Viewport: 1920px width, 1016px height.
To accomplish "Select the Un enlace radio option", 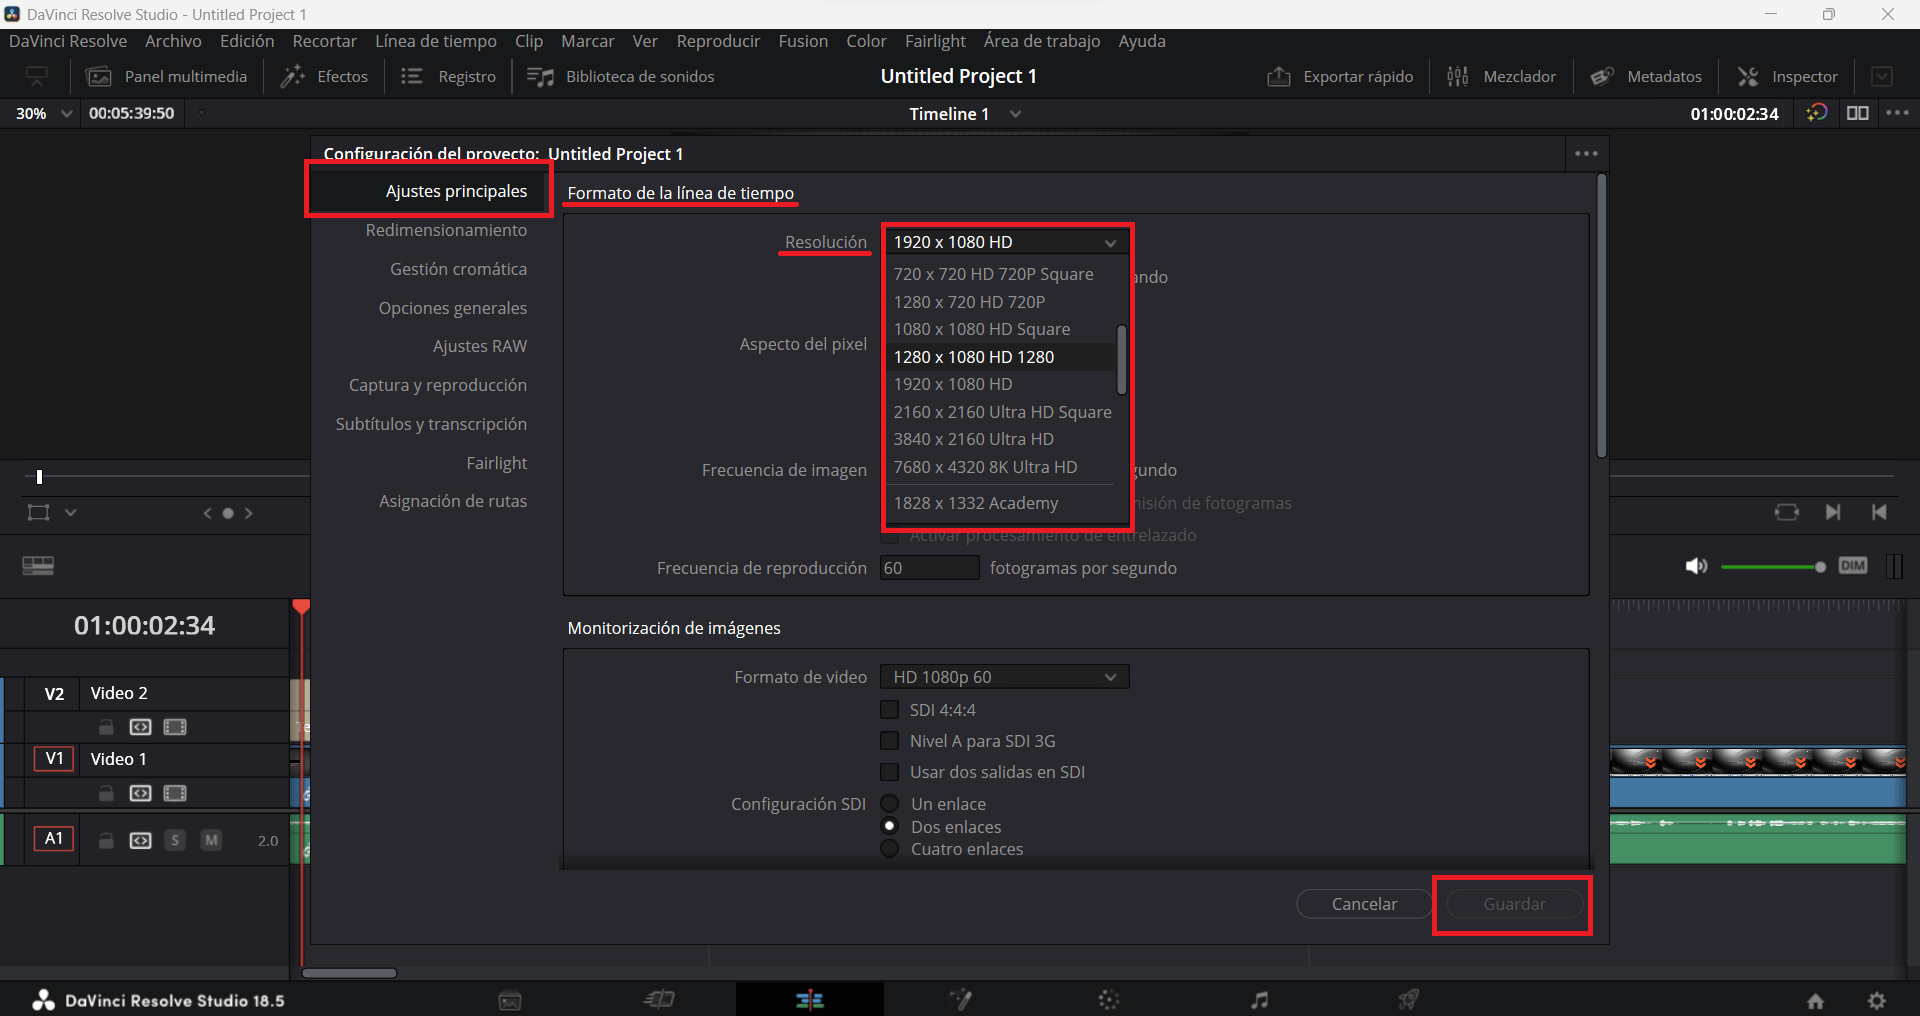I will coord(889,804).
